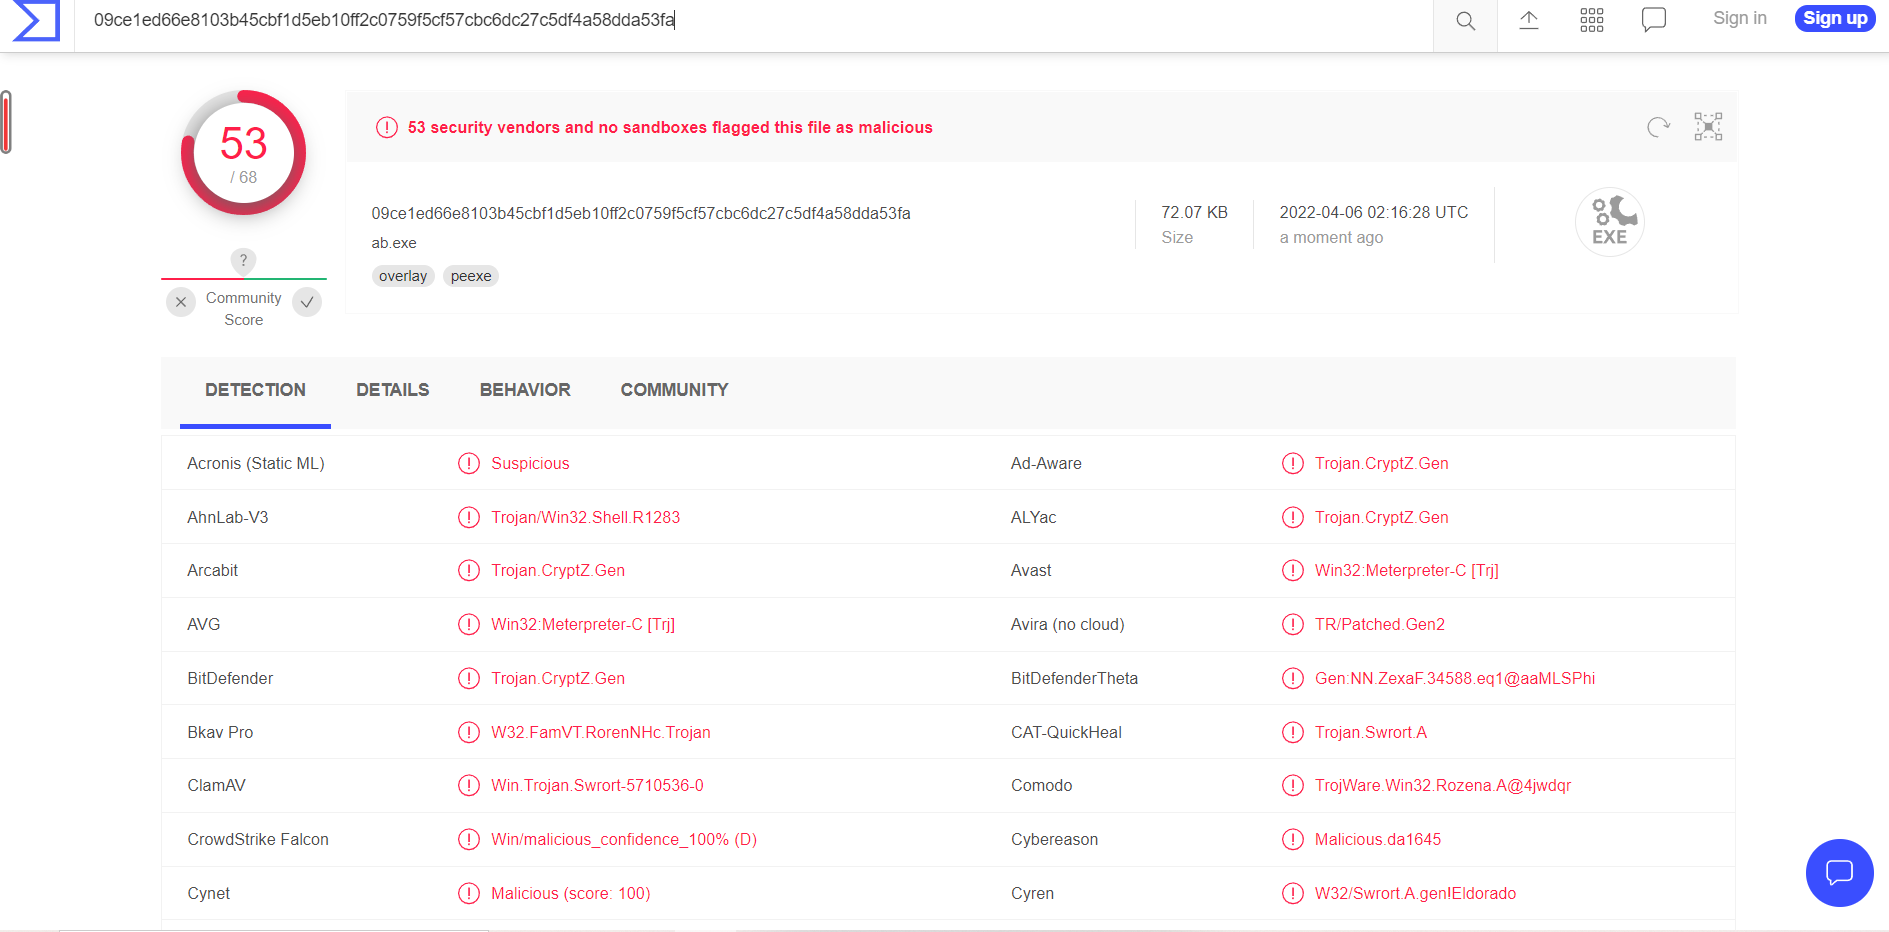Reanalyze file with the refresh icon

pyautogui.click(x=1658, y=127)
